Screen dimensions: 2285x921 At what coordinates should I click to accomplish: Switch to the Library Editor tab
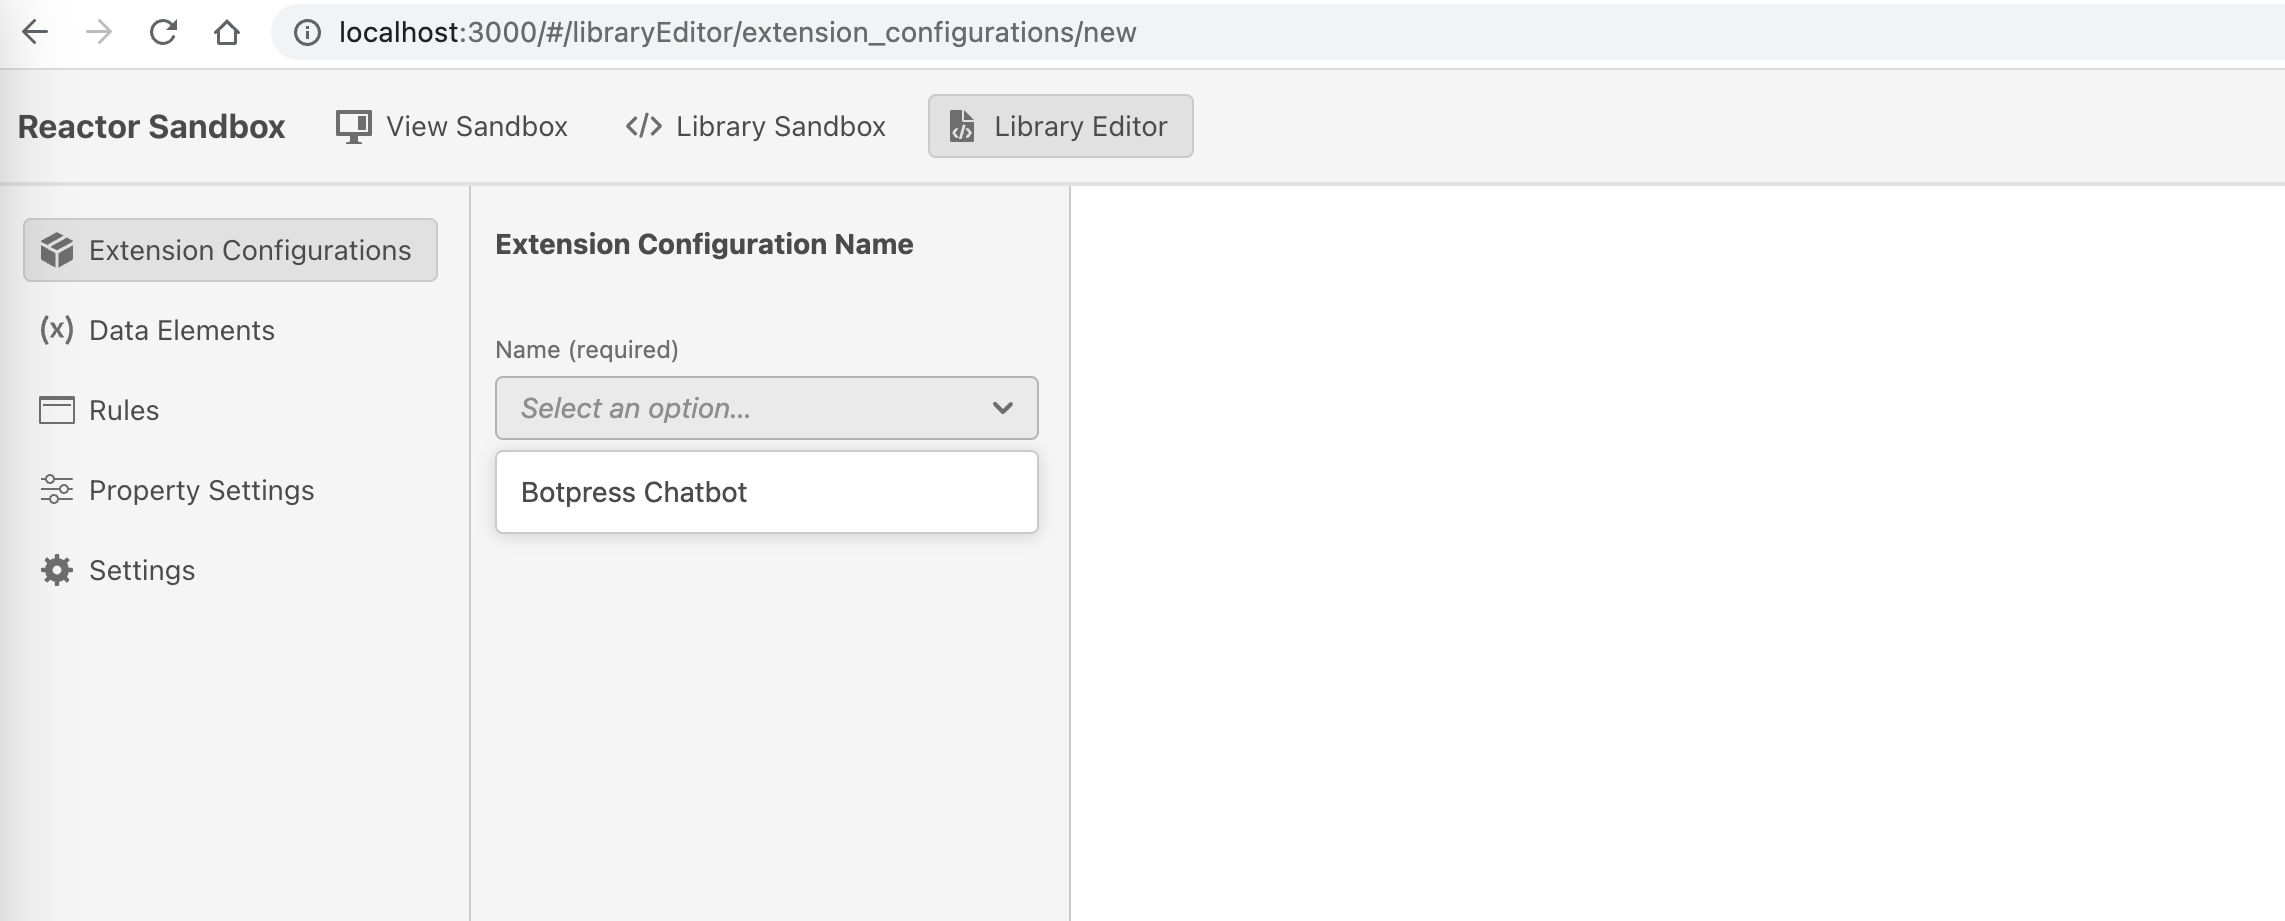[x=1059, y=125]
